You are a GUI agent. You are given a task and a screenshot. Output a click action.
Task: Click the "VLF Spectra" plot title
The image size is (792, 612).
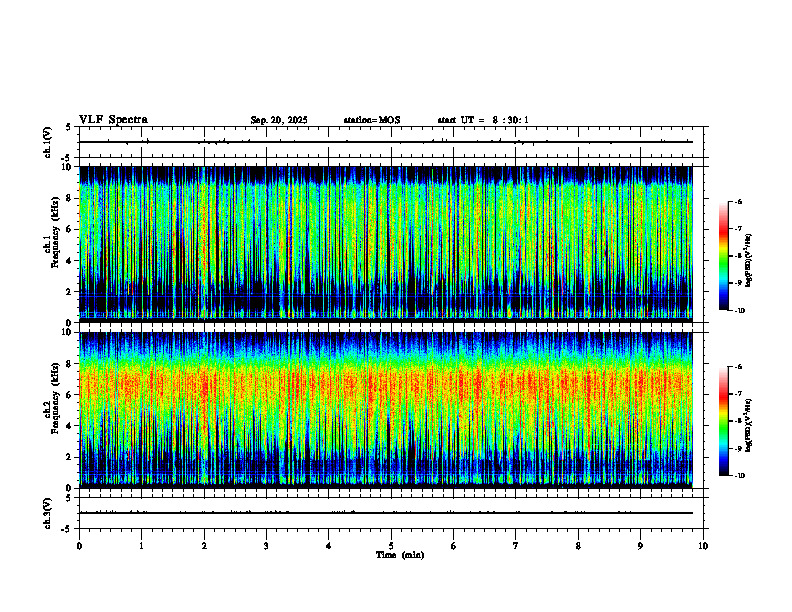coord(114,120)
